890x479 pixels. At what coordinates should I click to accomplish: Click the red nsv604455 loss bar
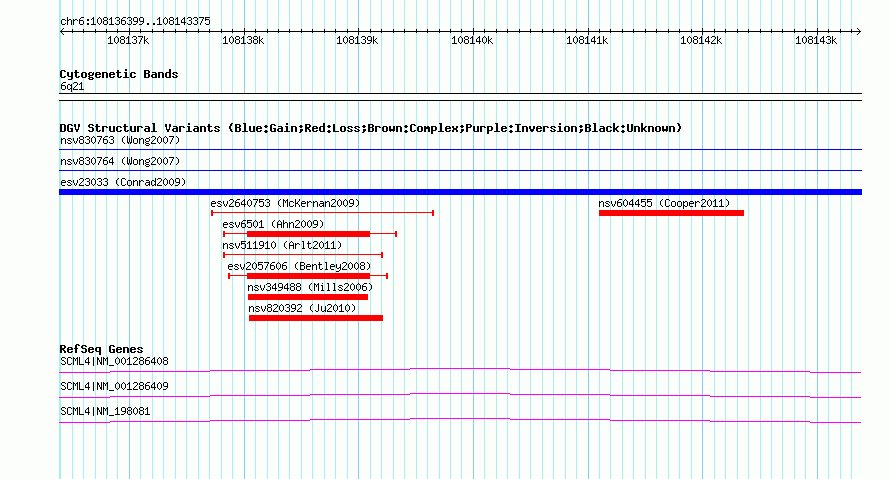[x=671, y=213]
